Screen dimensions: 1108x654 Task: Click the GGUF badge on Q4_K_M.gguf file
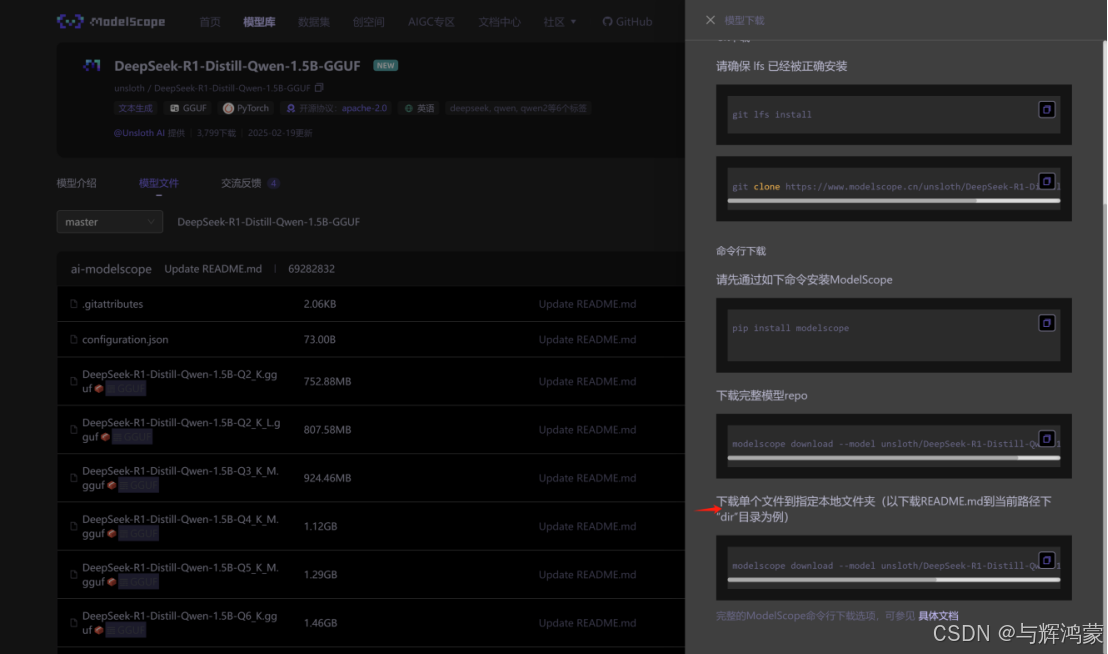138,534
